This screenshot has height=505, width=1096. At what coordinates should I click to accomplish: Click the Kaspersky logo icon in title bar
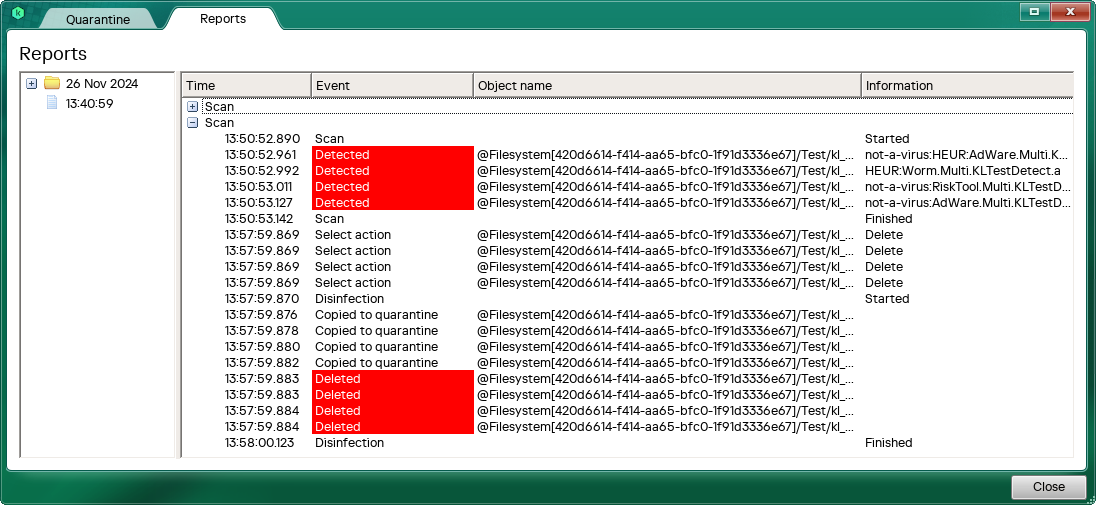tap(17, 12)
